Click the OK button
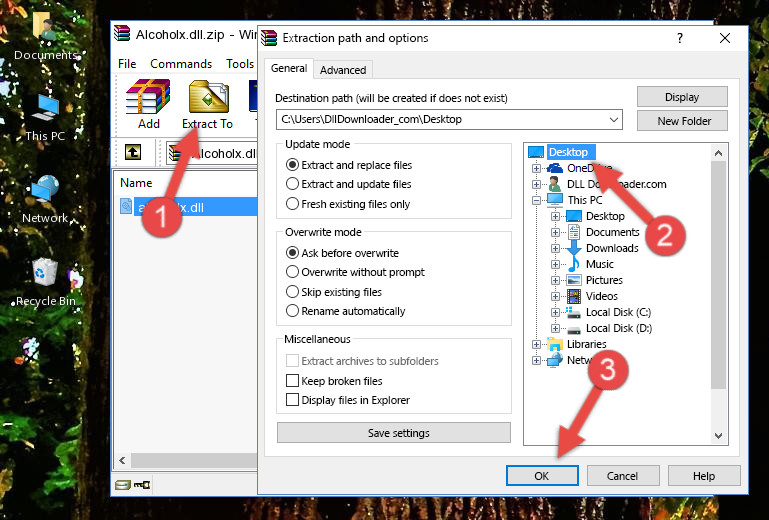 click(x=542, y=476)
